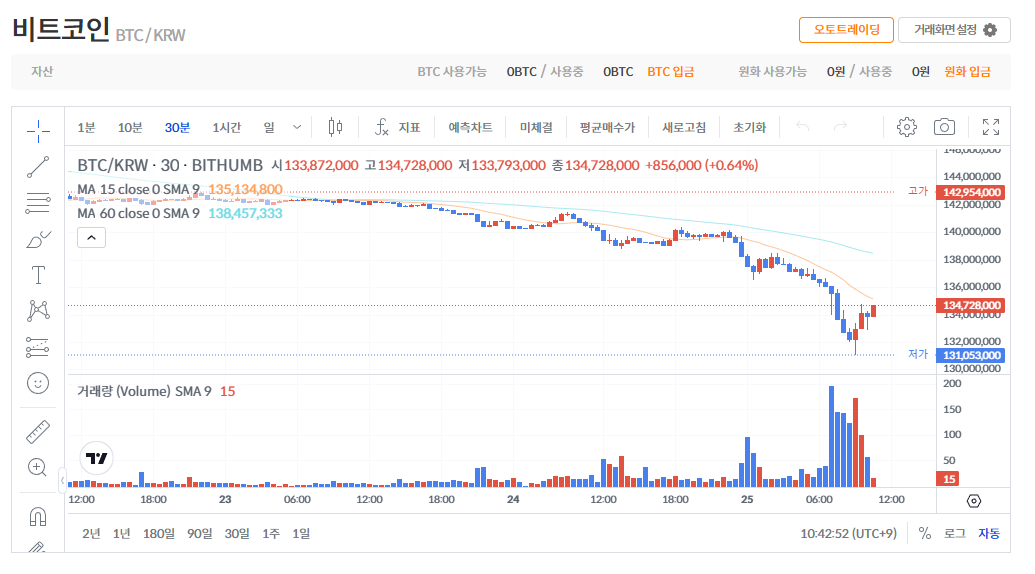Select the trend line drawing tool
1035x574 pixels.
tap(38, 167)
